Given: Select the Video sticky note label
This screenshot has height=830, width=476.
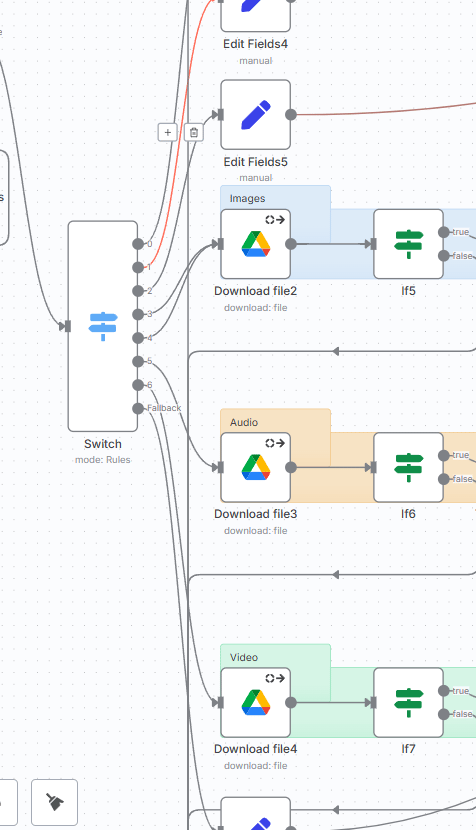Looking at the screenshot, I should tap(244, 657).
